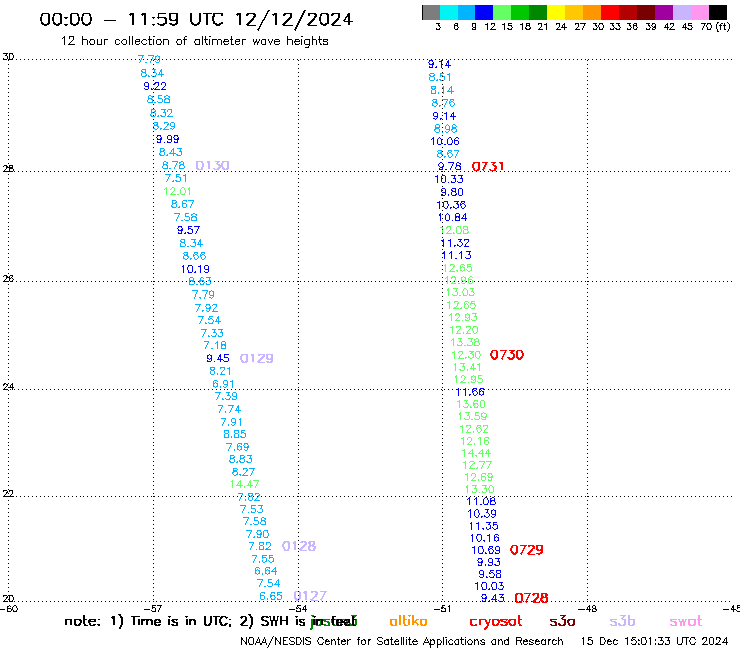Click the time stamp '0130' on the s3b track
Viewport: 740px width, 650px height.
tap(212, 165)
